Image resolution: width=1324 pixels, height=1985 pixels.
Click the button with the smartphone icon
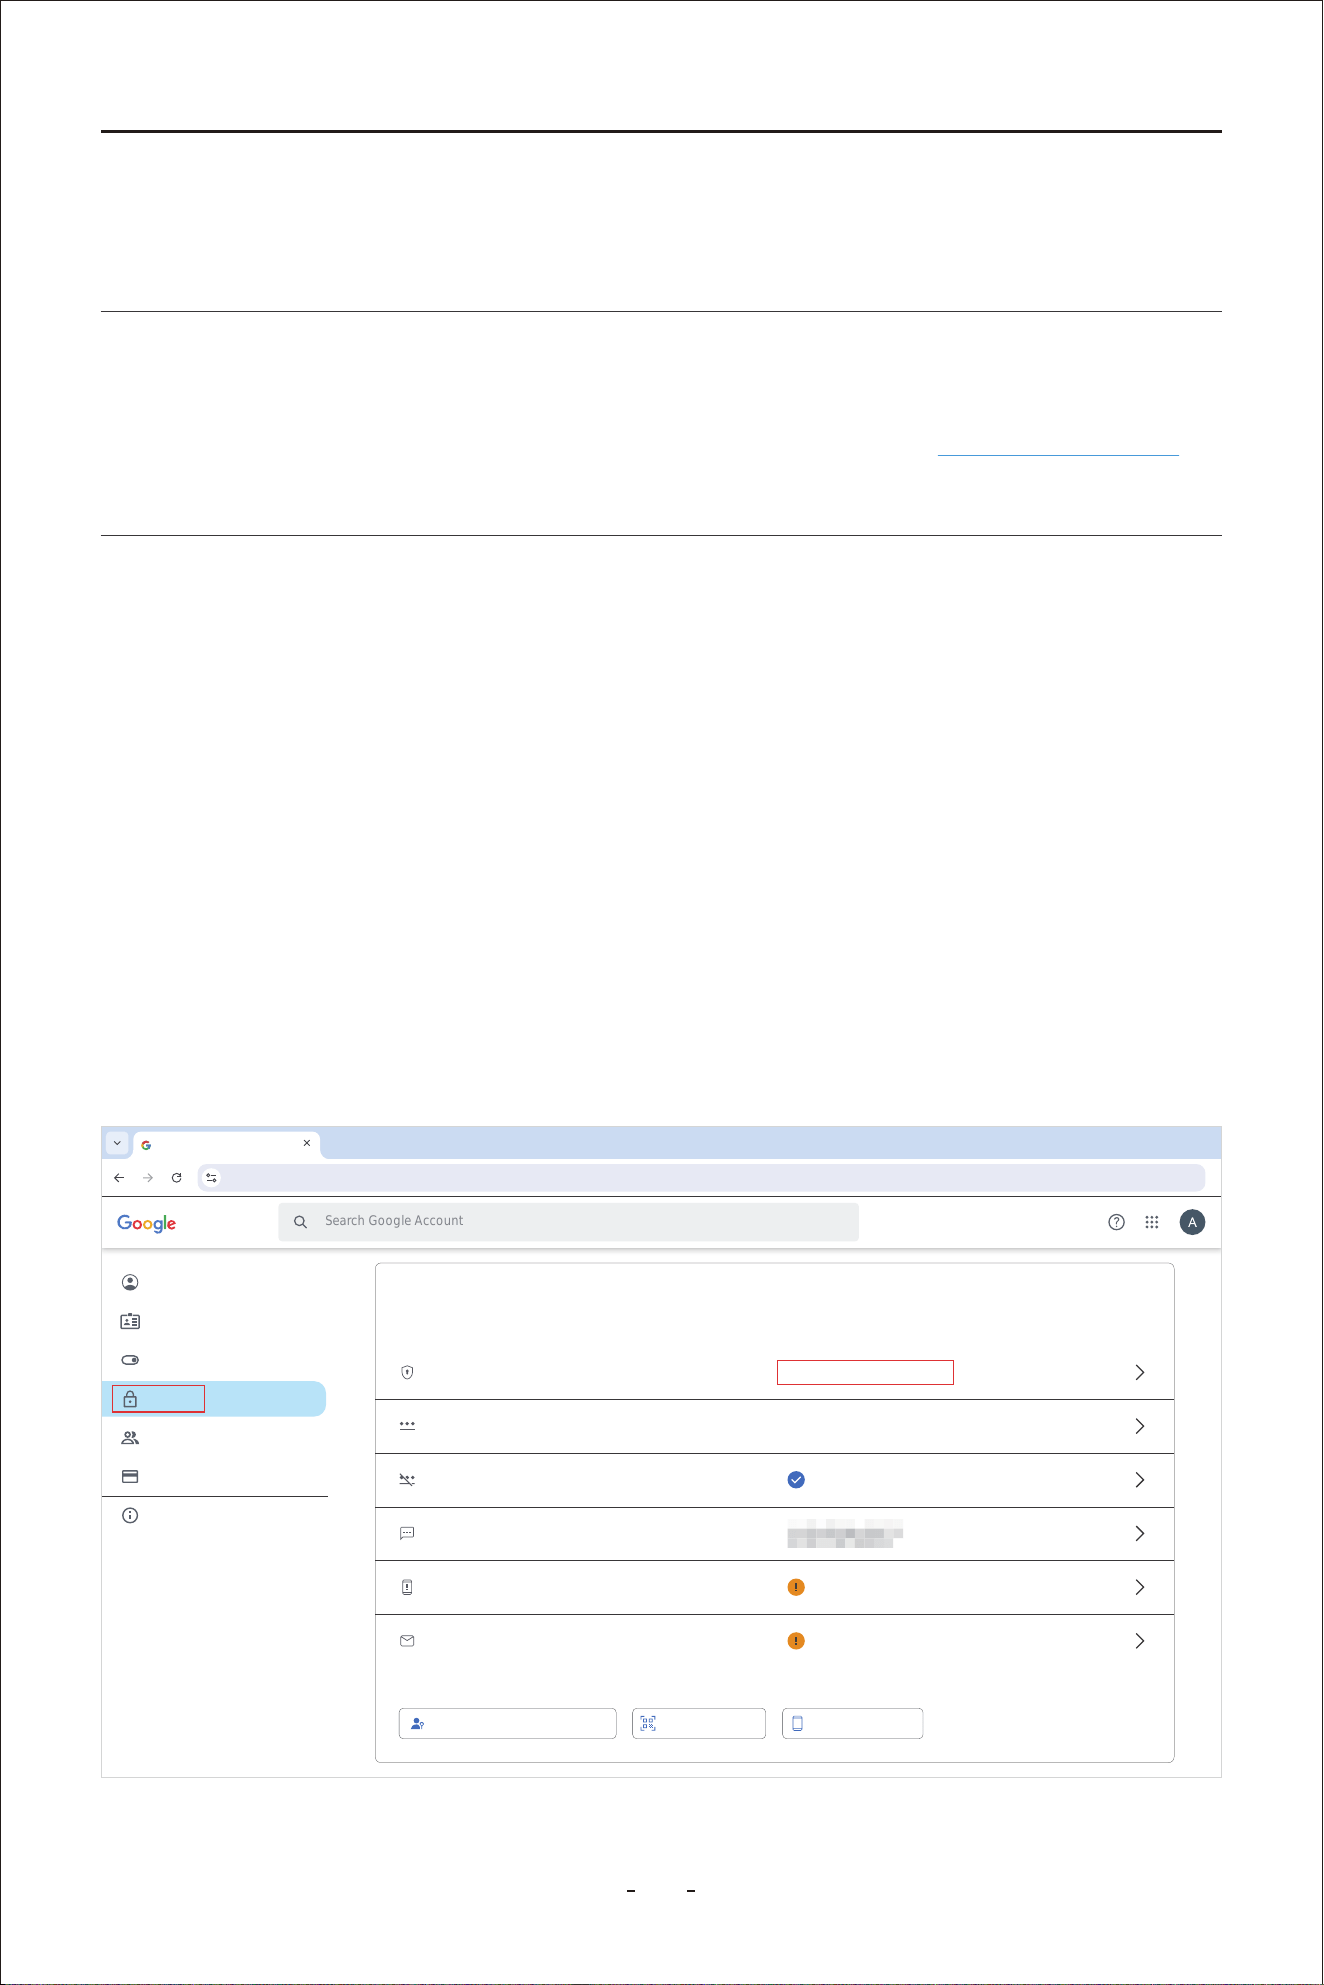pyautogui.click(x=852, y=1724)
